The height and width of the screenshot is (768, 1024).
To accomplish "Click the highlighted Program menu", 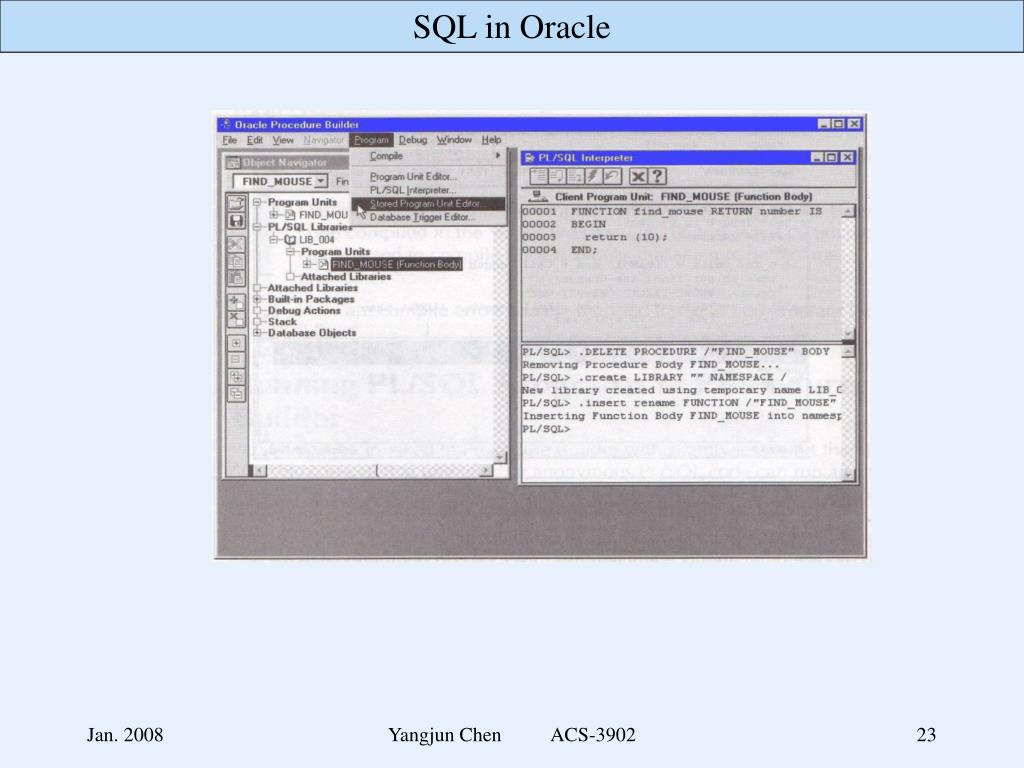I will [x=371, y=140].
